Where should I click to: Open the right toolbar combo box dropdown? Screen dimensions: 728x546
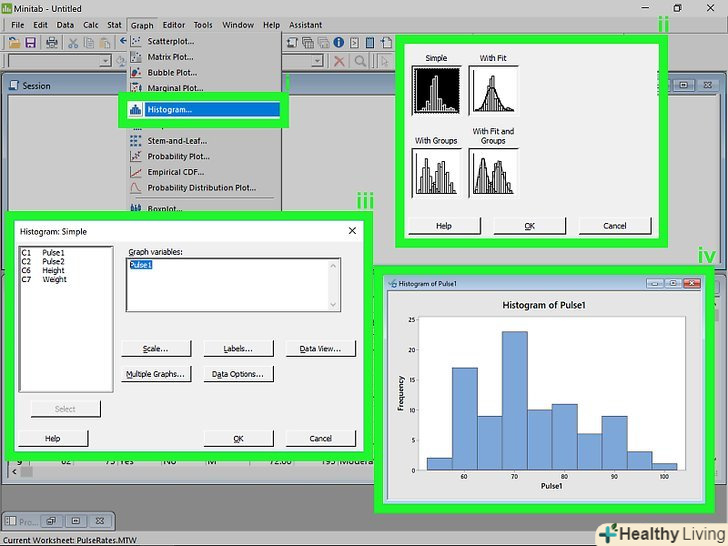tap(318, 61)
